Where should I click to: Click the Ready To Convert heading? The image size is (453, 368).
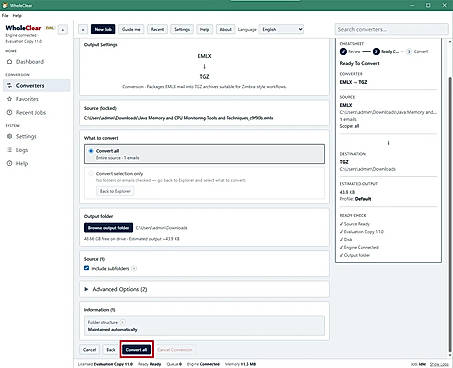coord(359,63)
